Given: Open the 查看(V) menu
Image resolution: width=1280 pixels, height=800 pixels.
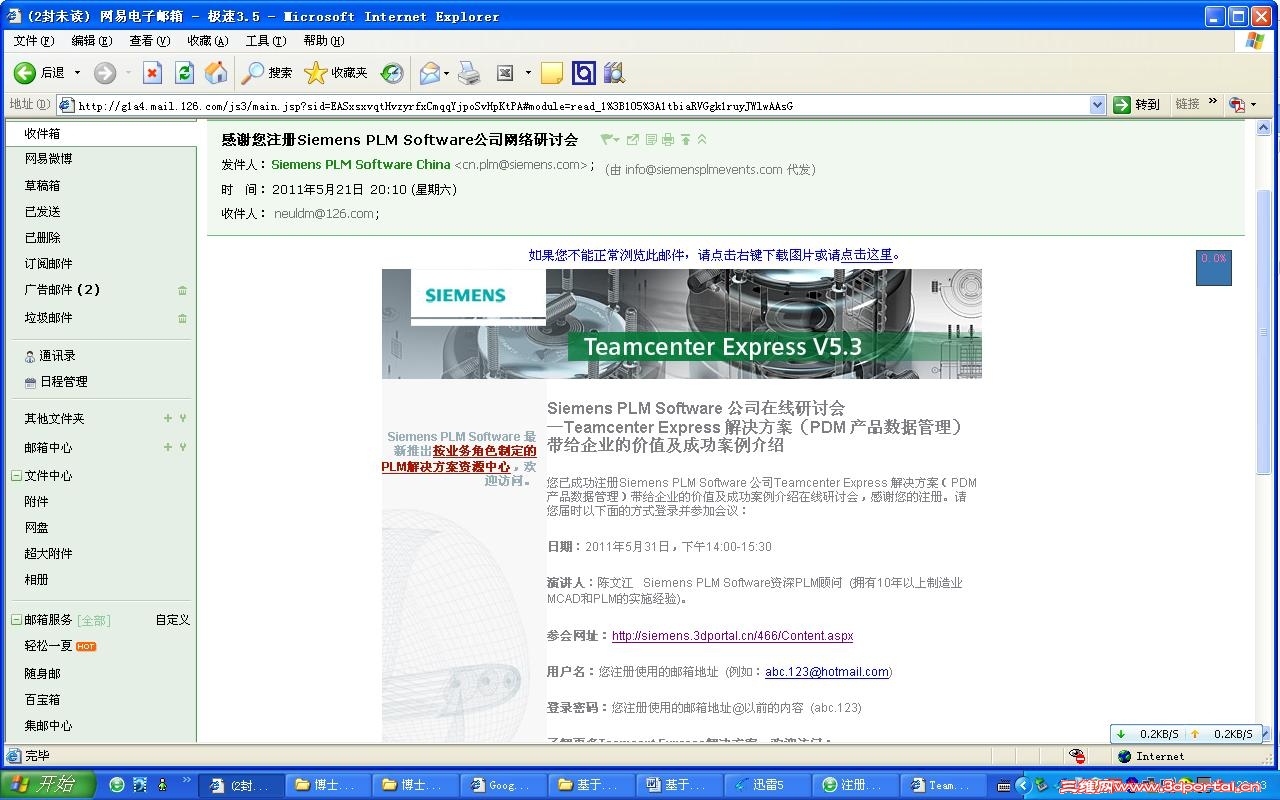Looking at the screenshot, I should click(149, 41).
